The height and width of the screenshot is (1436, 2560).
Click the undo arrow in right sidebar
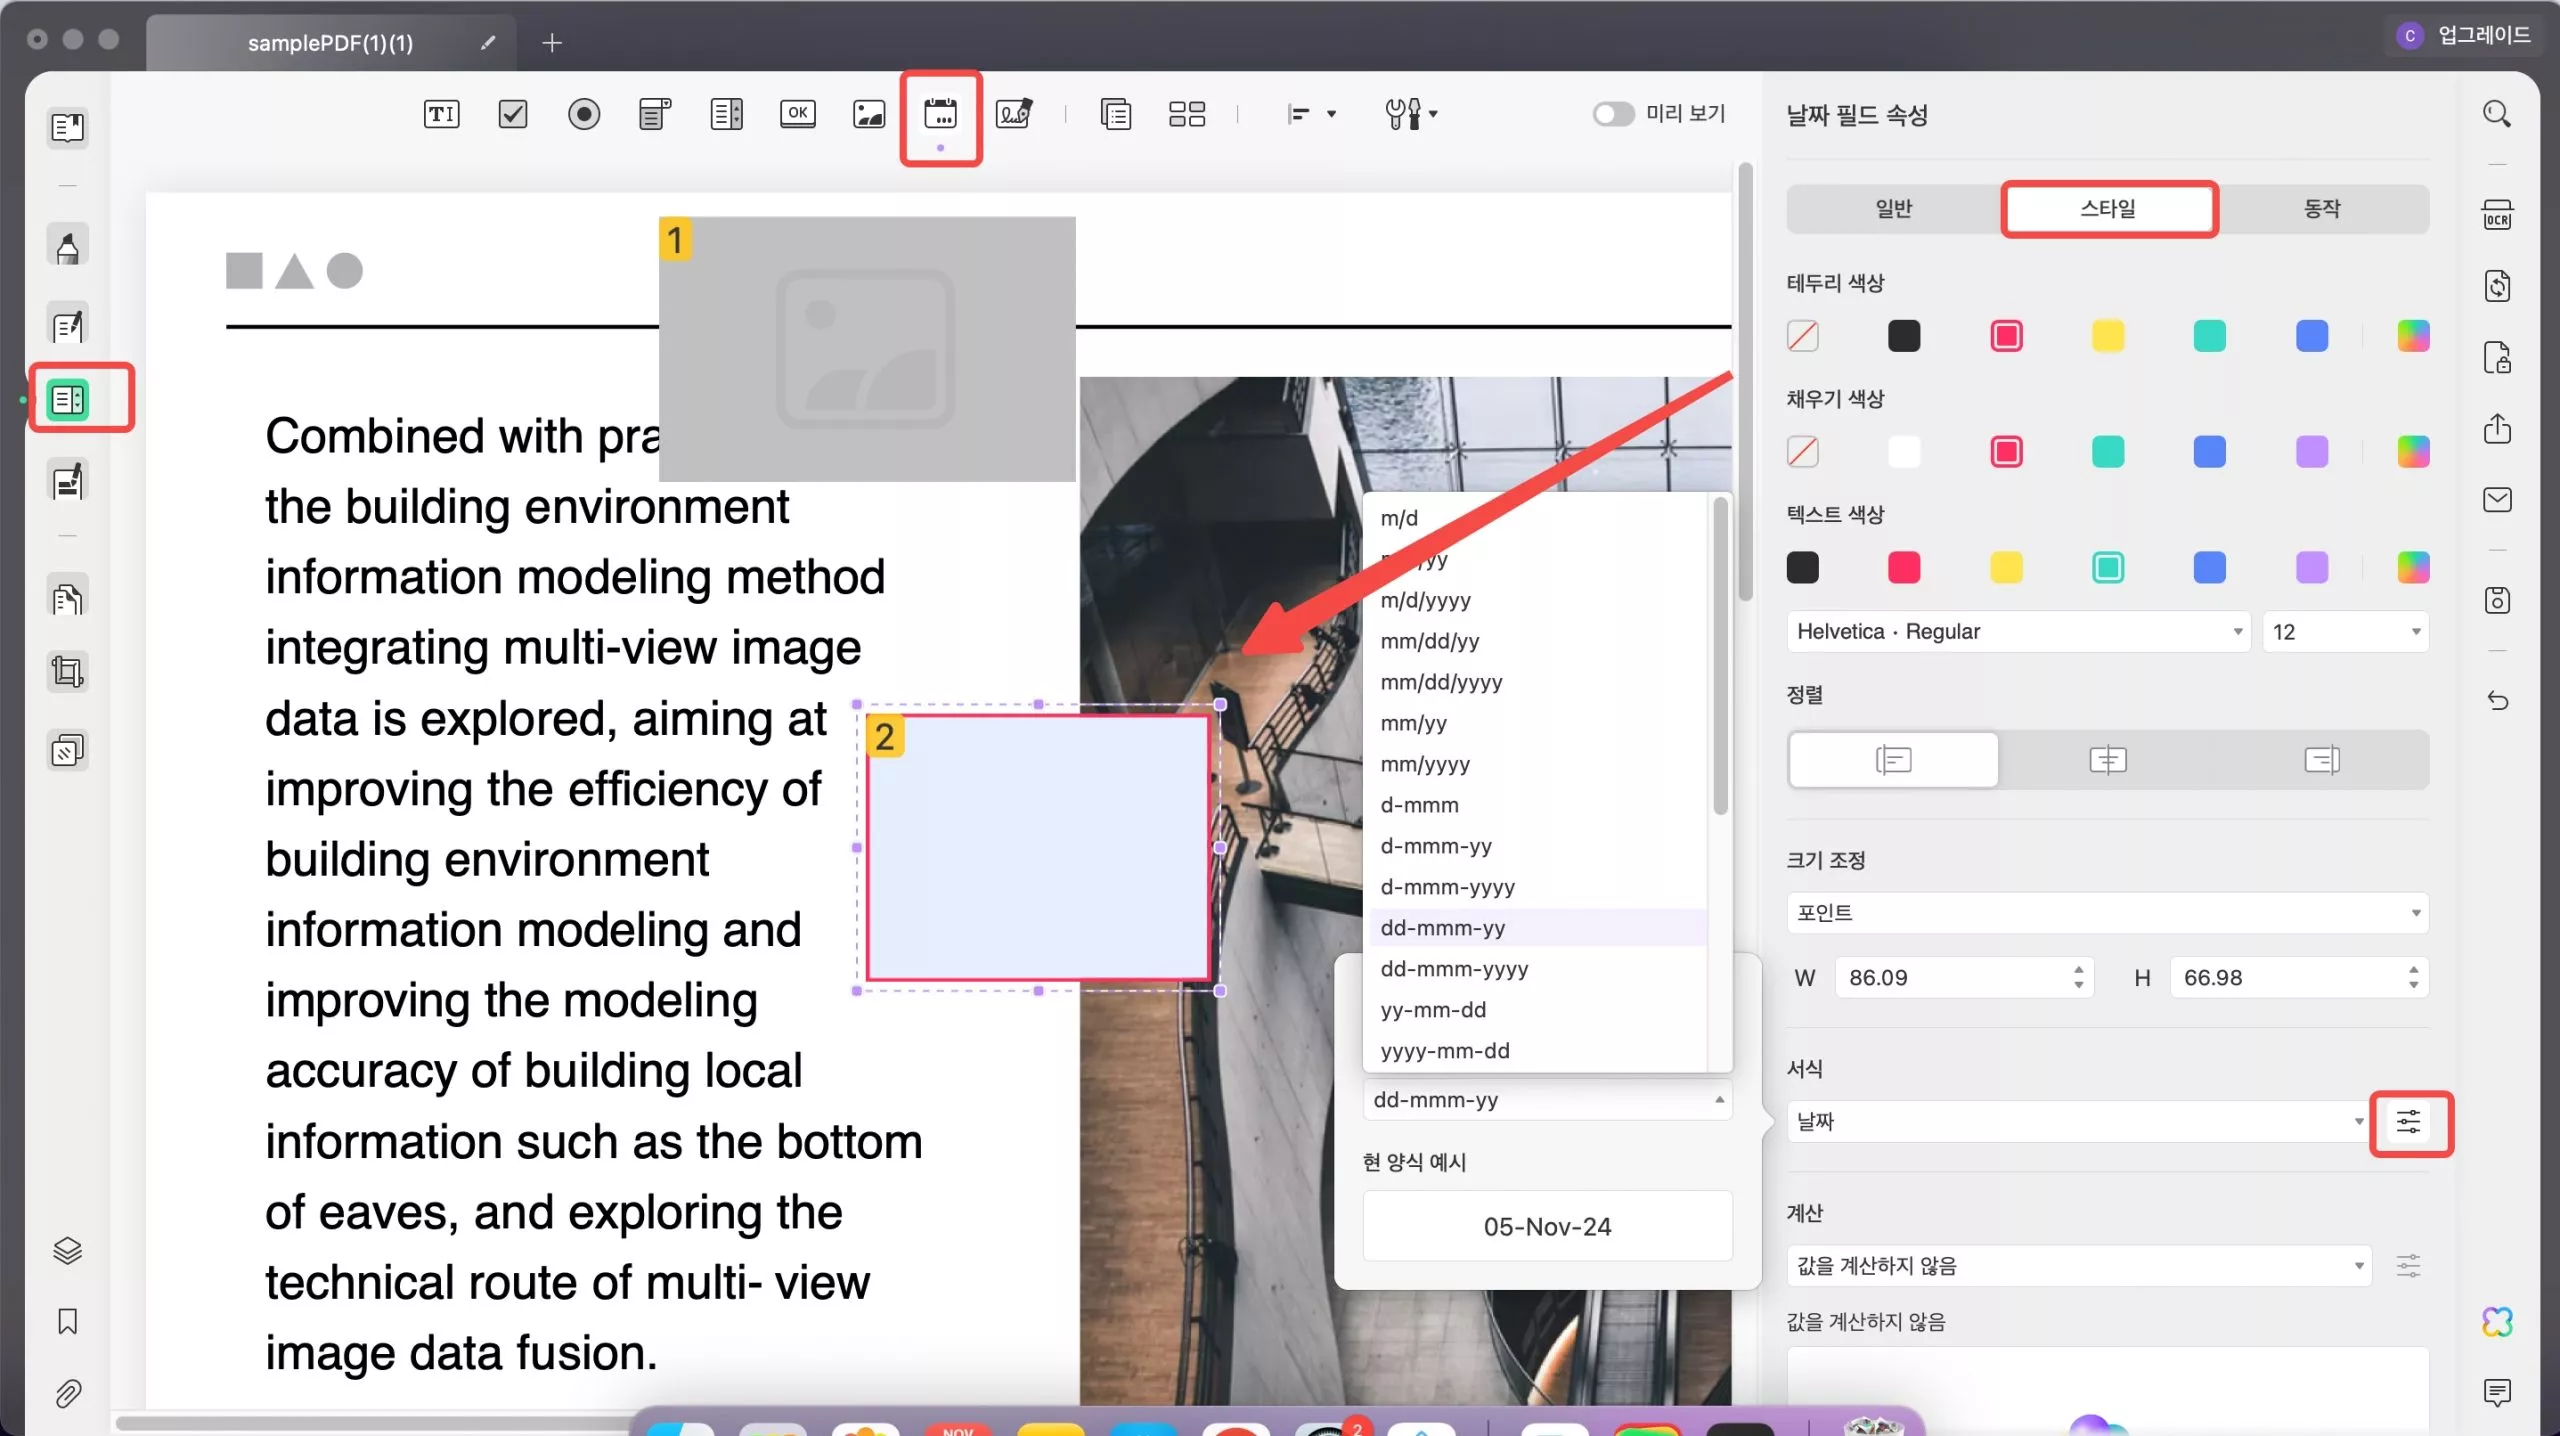(2497, 700)
